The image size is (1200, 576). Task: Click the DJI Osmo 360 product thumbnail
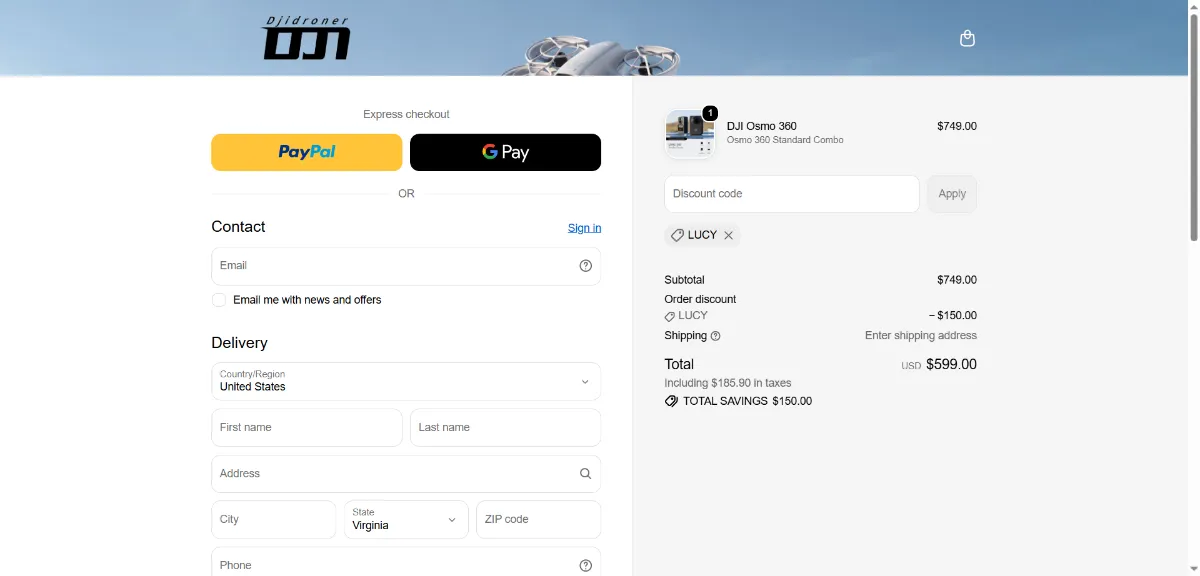(690, 134)
